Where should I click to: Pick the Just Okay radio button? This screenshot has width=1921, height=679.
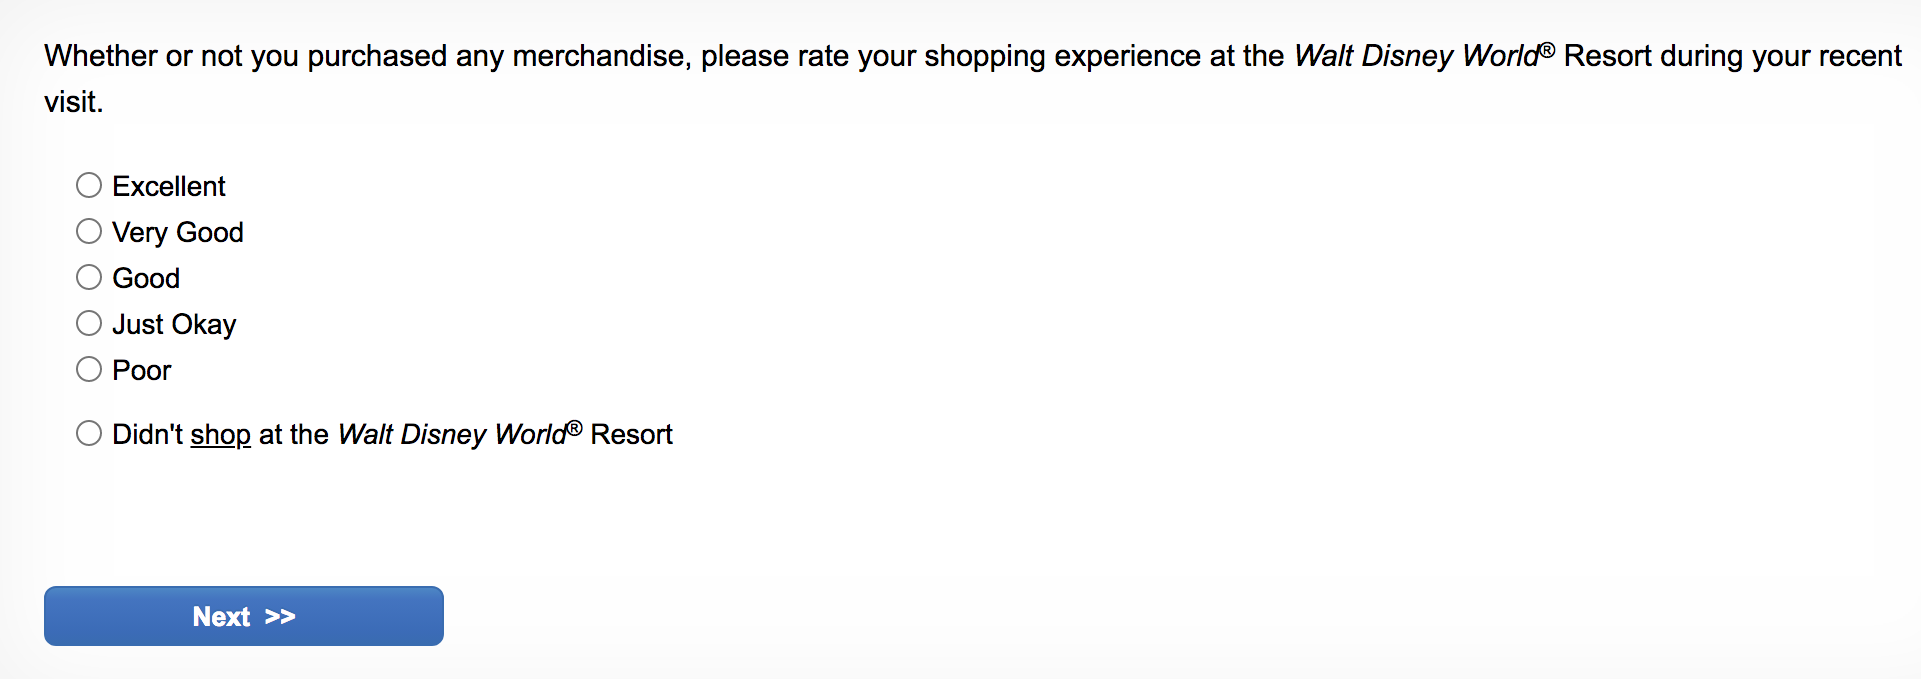tap(89, 323)
